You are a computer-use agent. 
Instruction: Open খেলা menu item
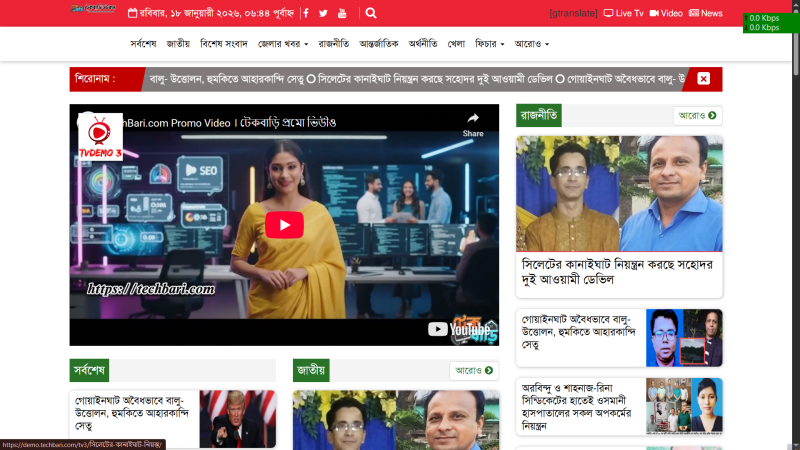click(x=456, y=44)
